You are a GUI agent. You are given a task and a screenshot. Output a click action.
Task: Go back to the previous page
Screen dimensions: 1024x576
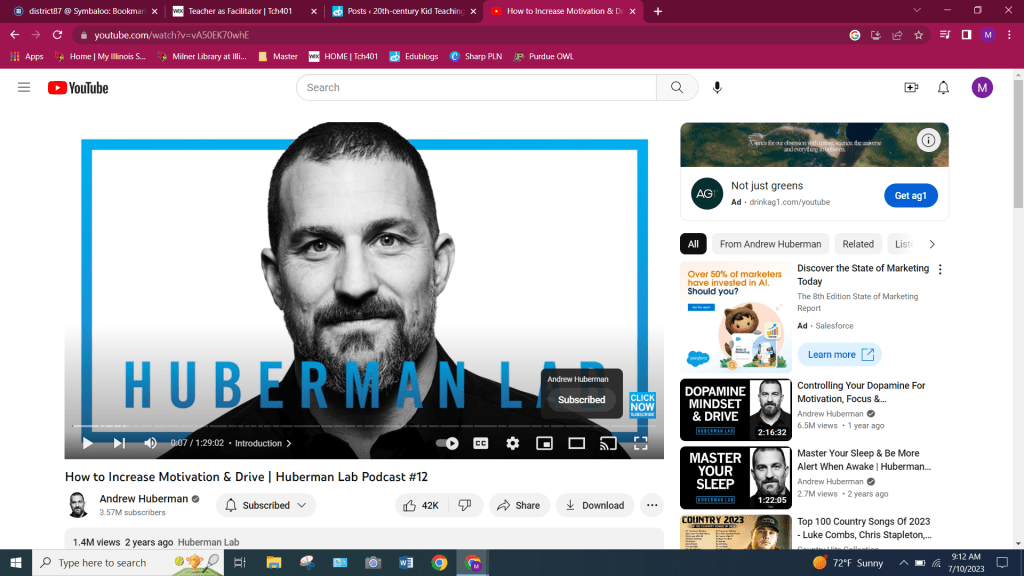coord(15,35)
